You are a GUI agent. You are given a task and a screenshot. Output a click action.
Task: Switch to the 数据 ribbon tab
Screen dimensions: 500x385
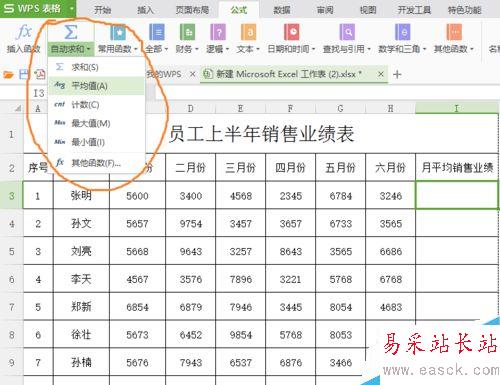pyautogui.click(x=282, y=9)
